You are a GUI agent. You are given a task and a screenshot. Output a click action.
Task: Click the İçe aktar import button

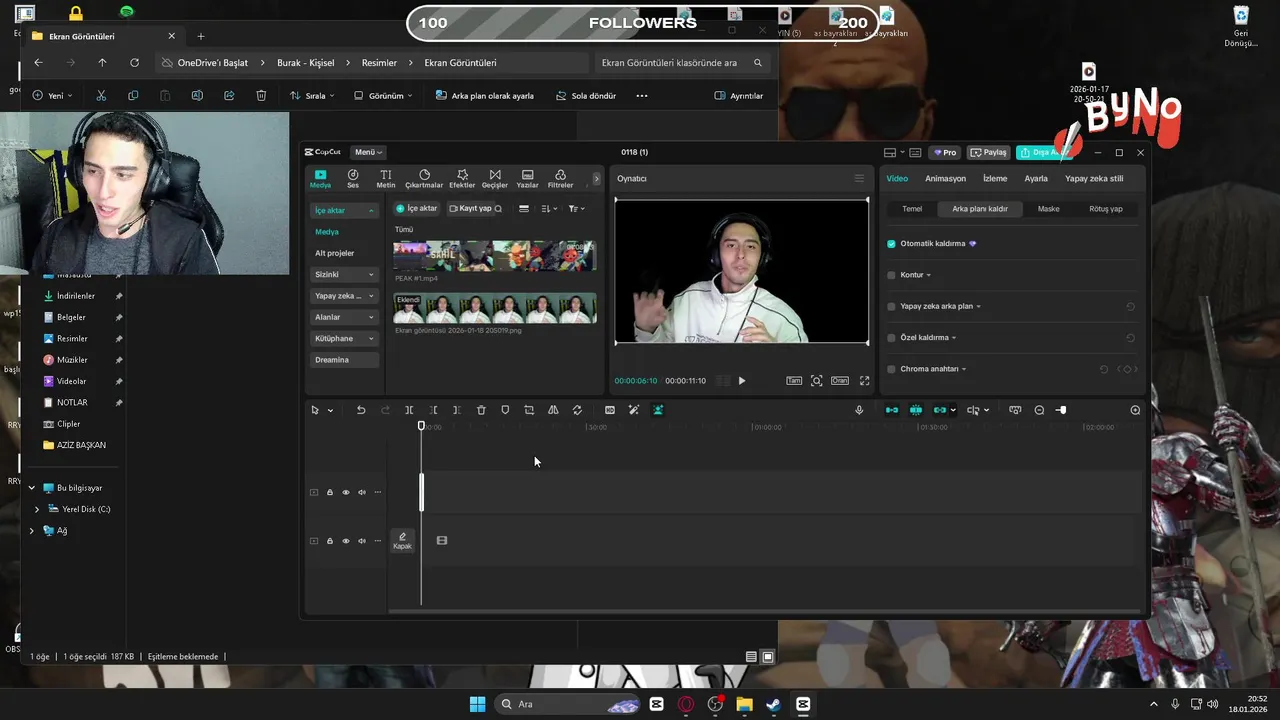[416, 209]
